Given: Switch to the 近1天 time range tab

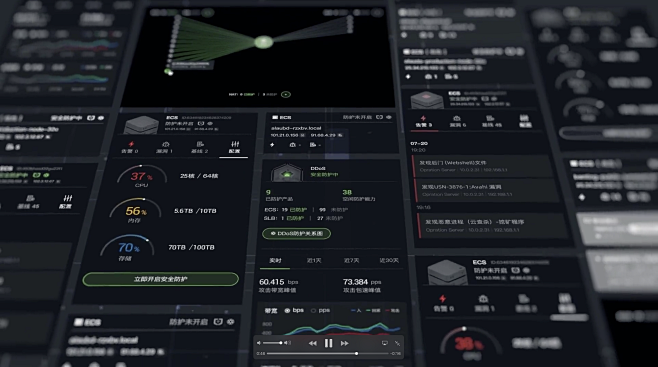Looking at the screenshot, I should click(314, 260).
